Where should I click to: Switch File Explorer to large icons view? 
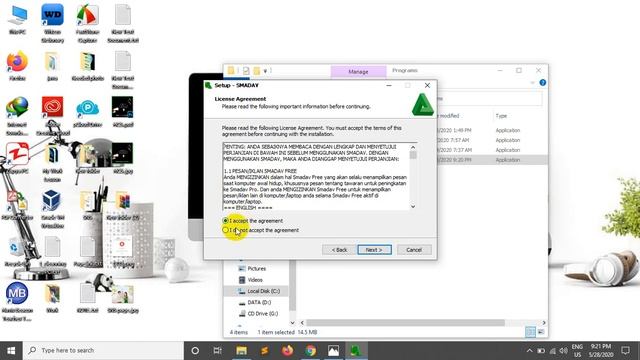click(541, 332)
